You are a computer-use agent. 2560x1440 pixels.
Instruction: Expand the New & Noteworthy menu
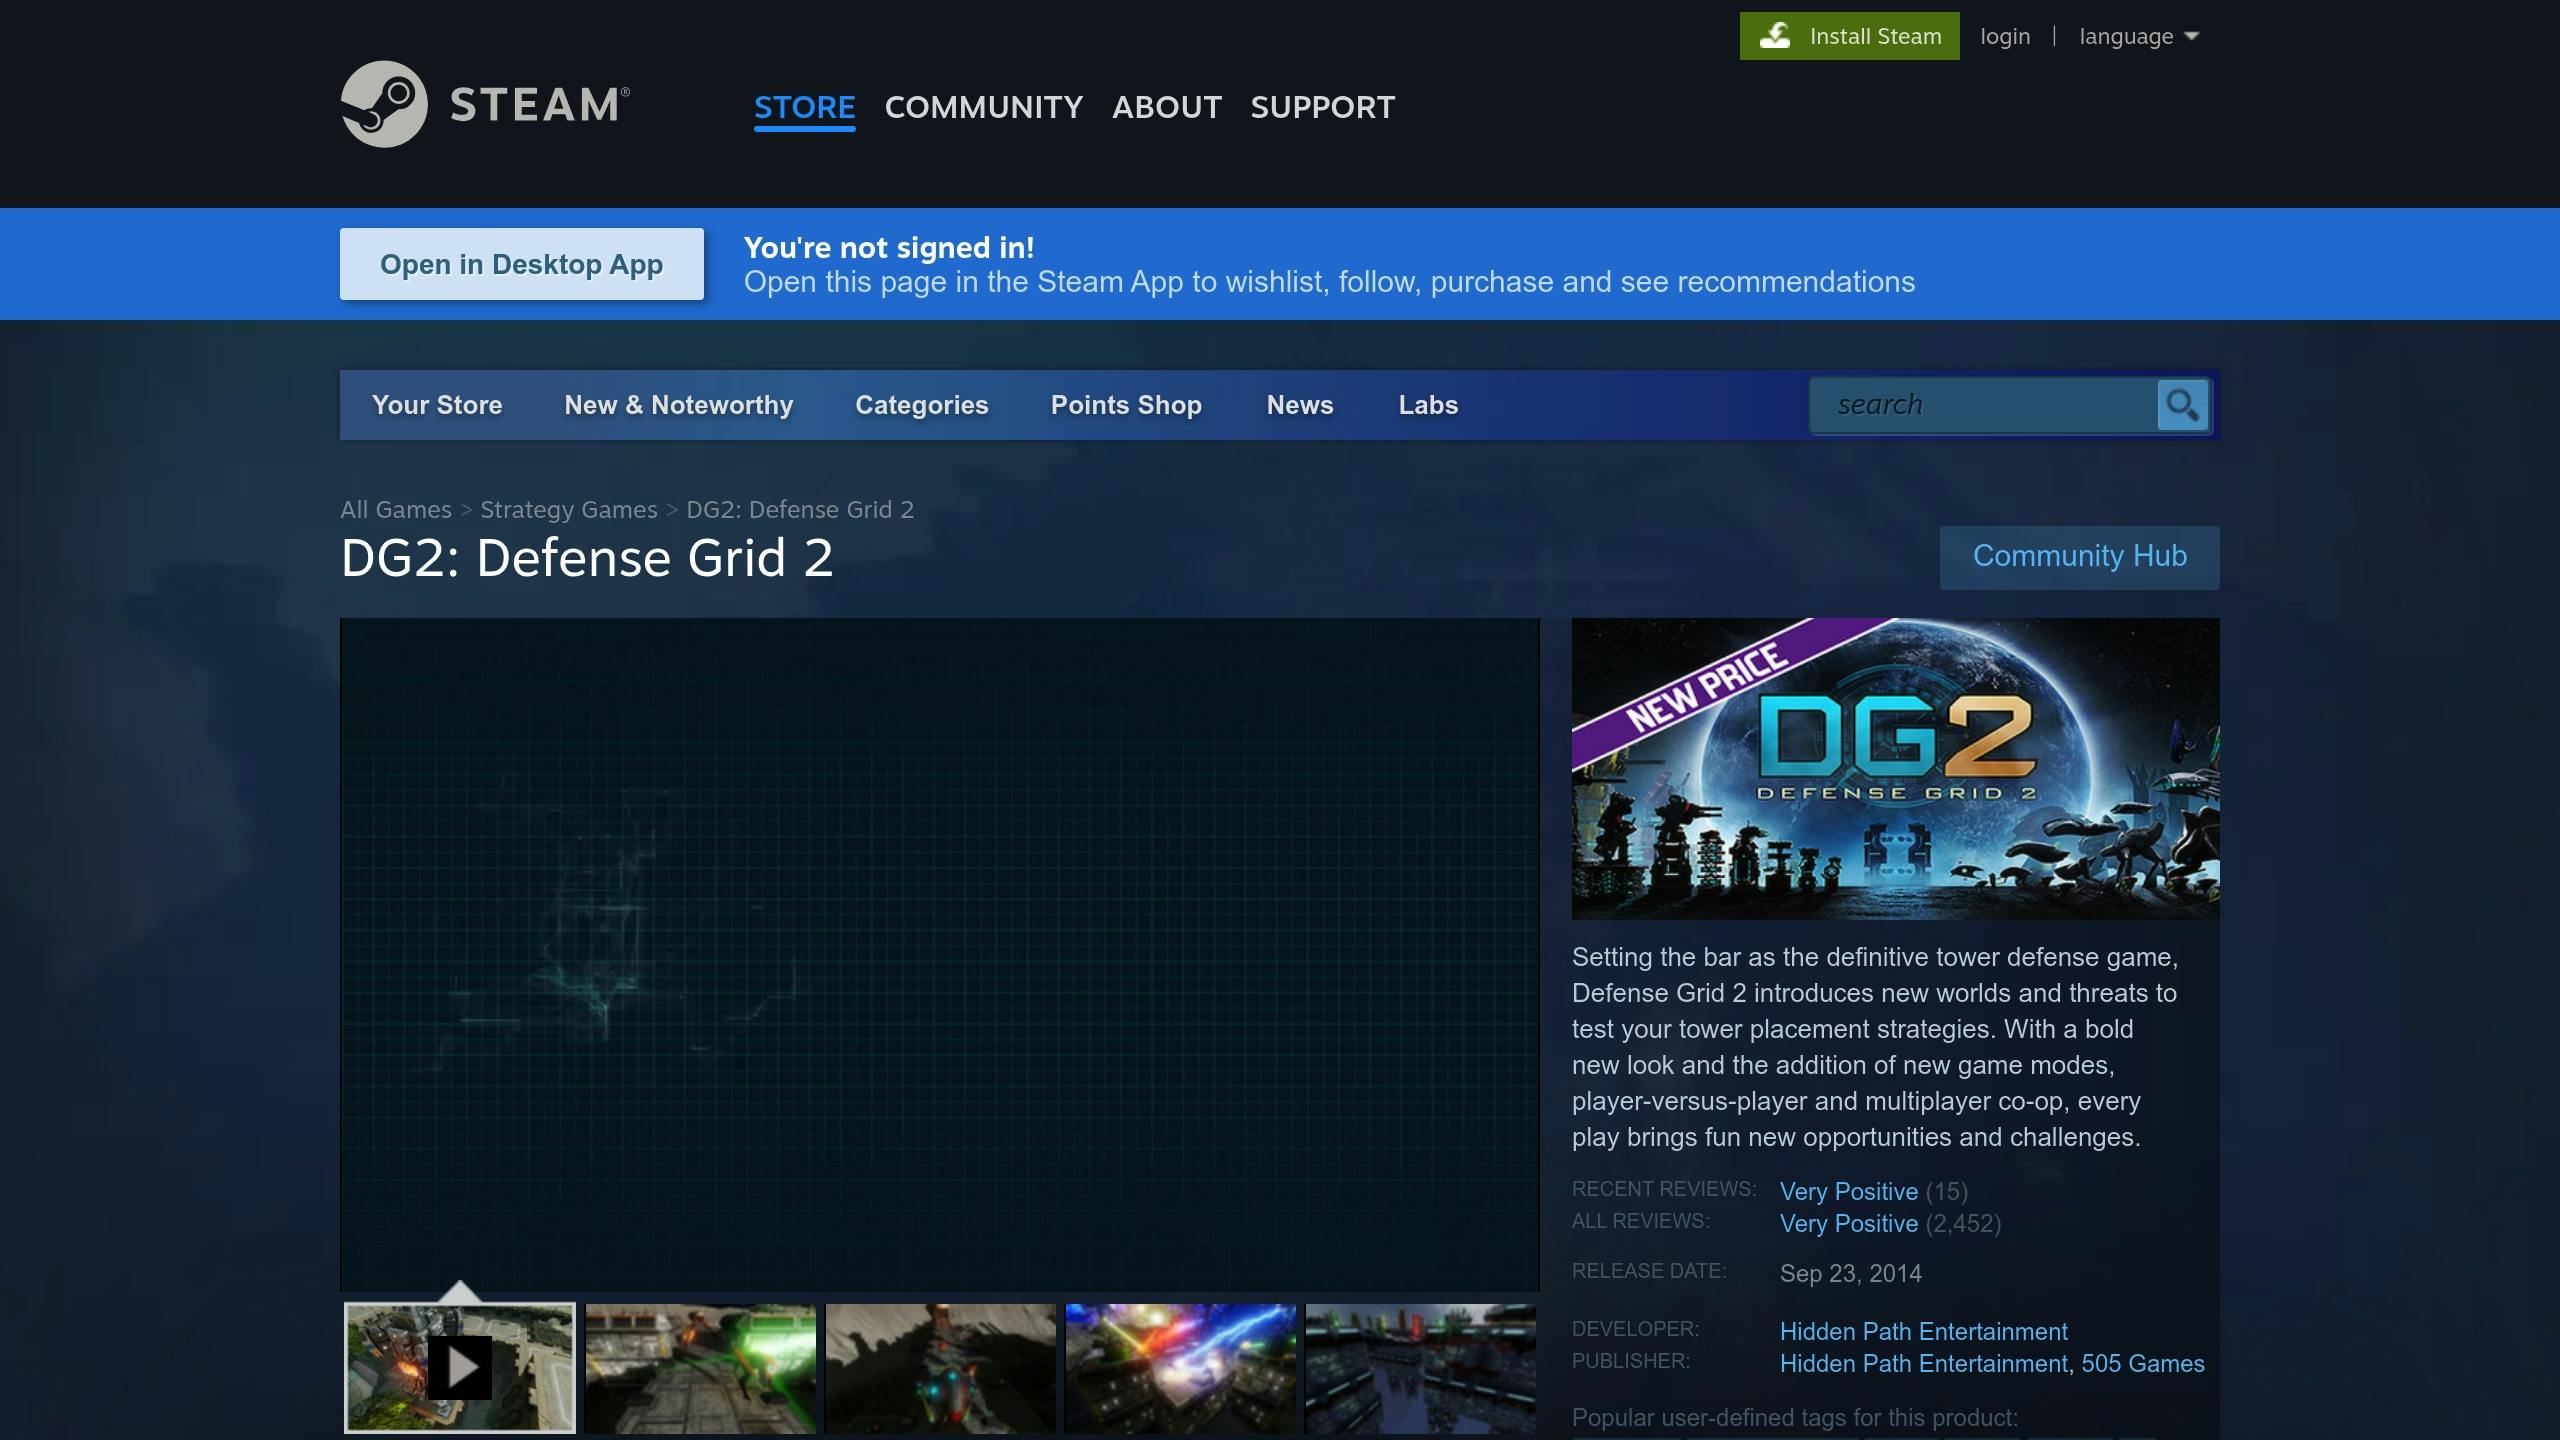(678, 405)
